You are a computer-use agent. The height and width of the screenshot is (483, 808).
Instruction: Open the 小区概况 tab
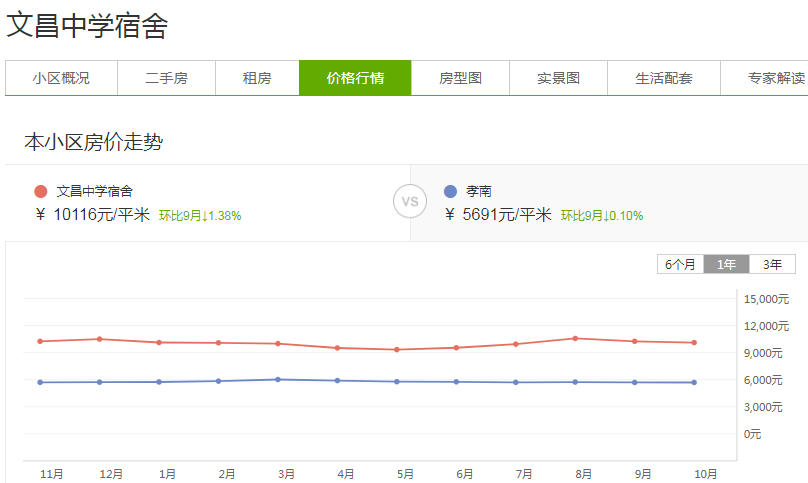pos(61,78)
